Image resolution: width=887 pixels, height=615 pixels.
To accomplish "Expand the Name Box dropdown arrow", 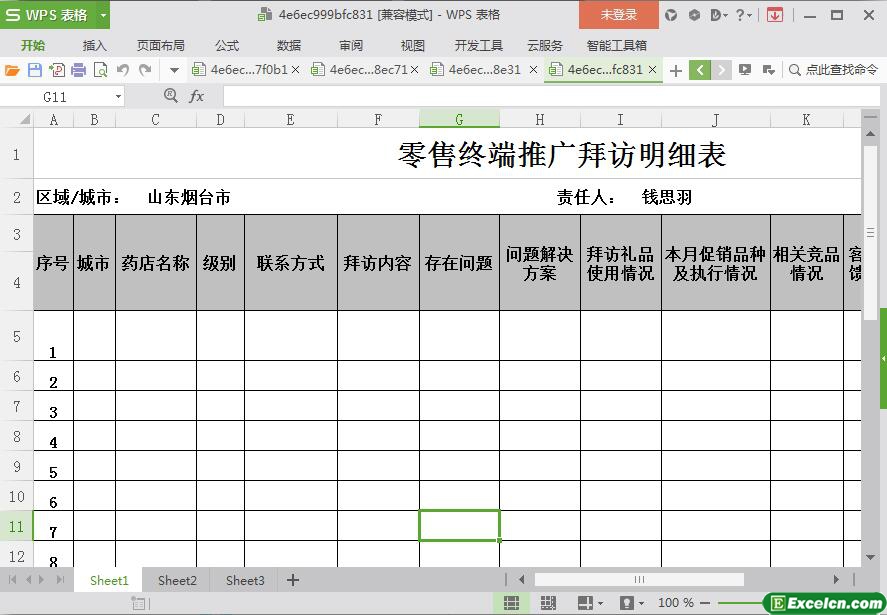I will 118,97.
